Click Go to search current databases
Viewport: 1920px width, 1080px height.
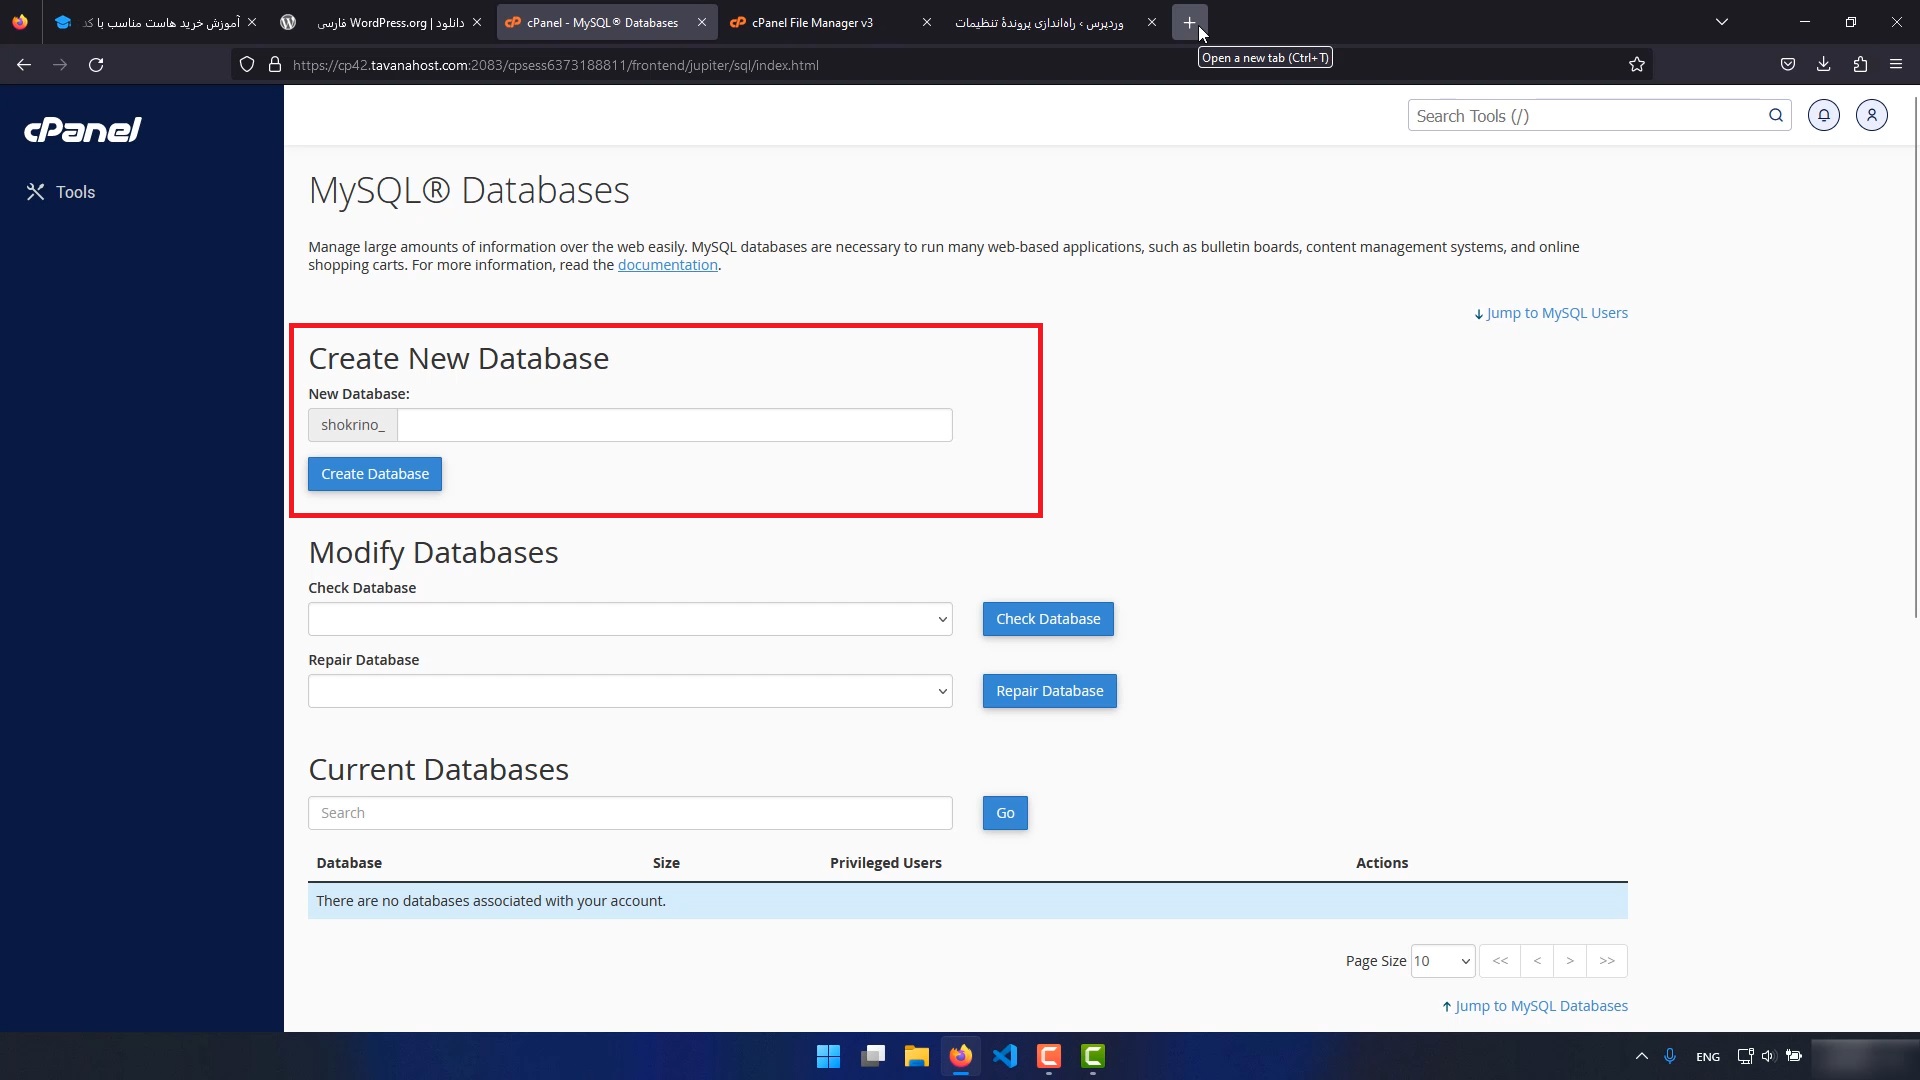tap(1005, 813)
